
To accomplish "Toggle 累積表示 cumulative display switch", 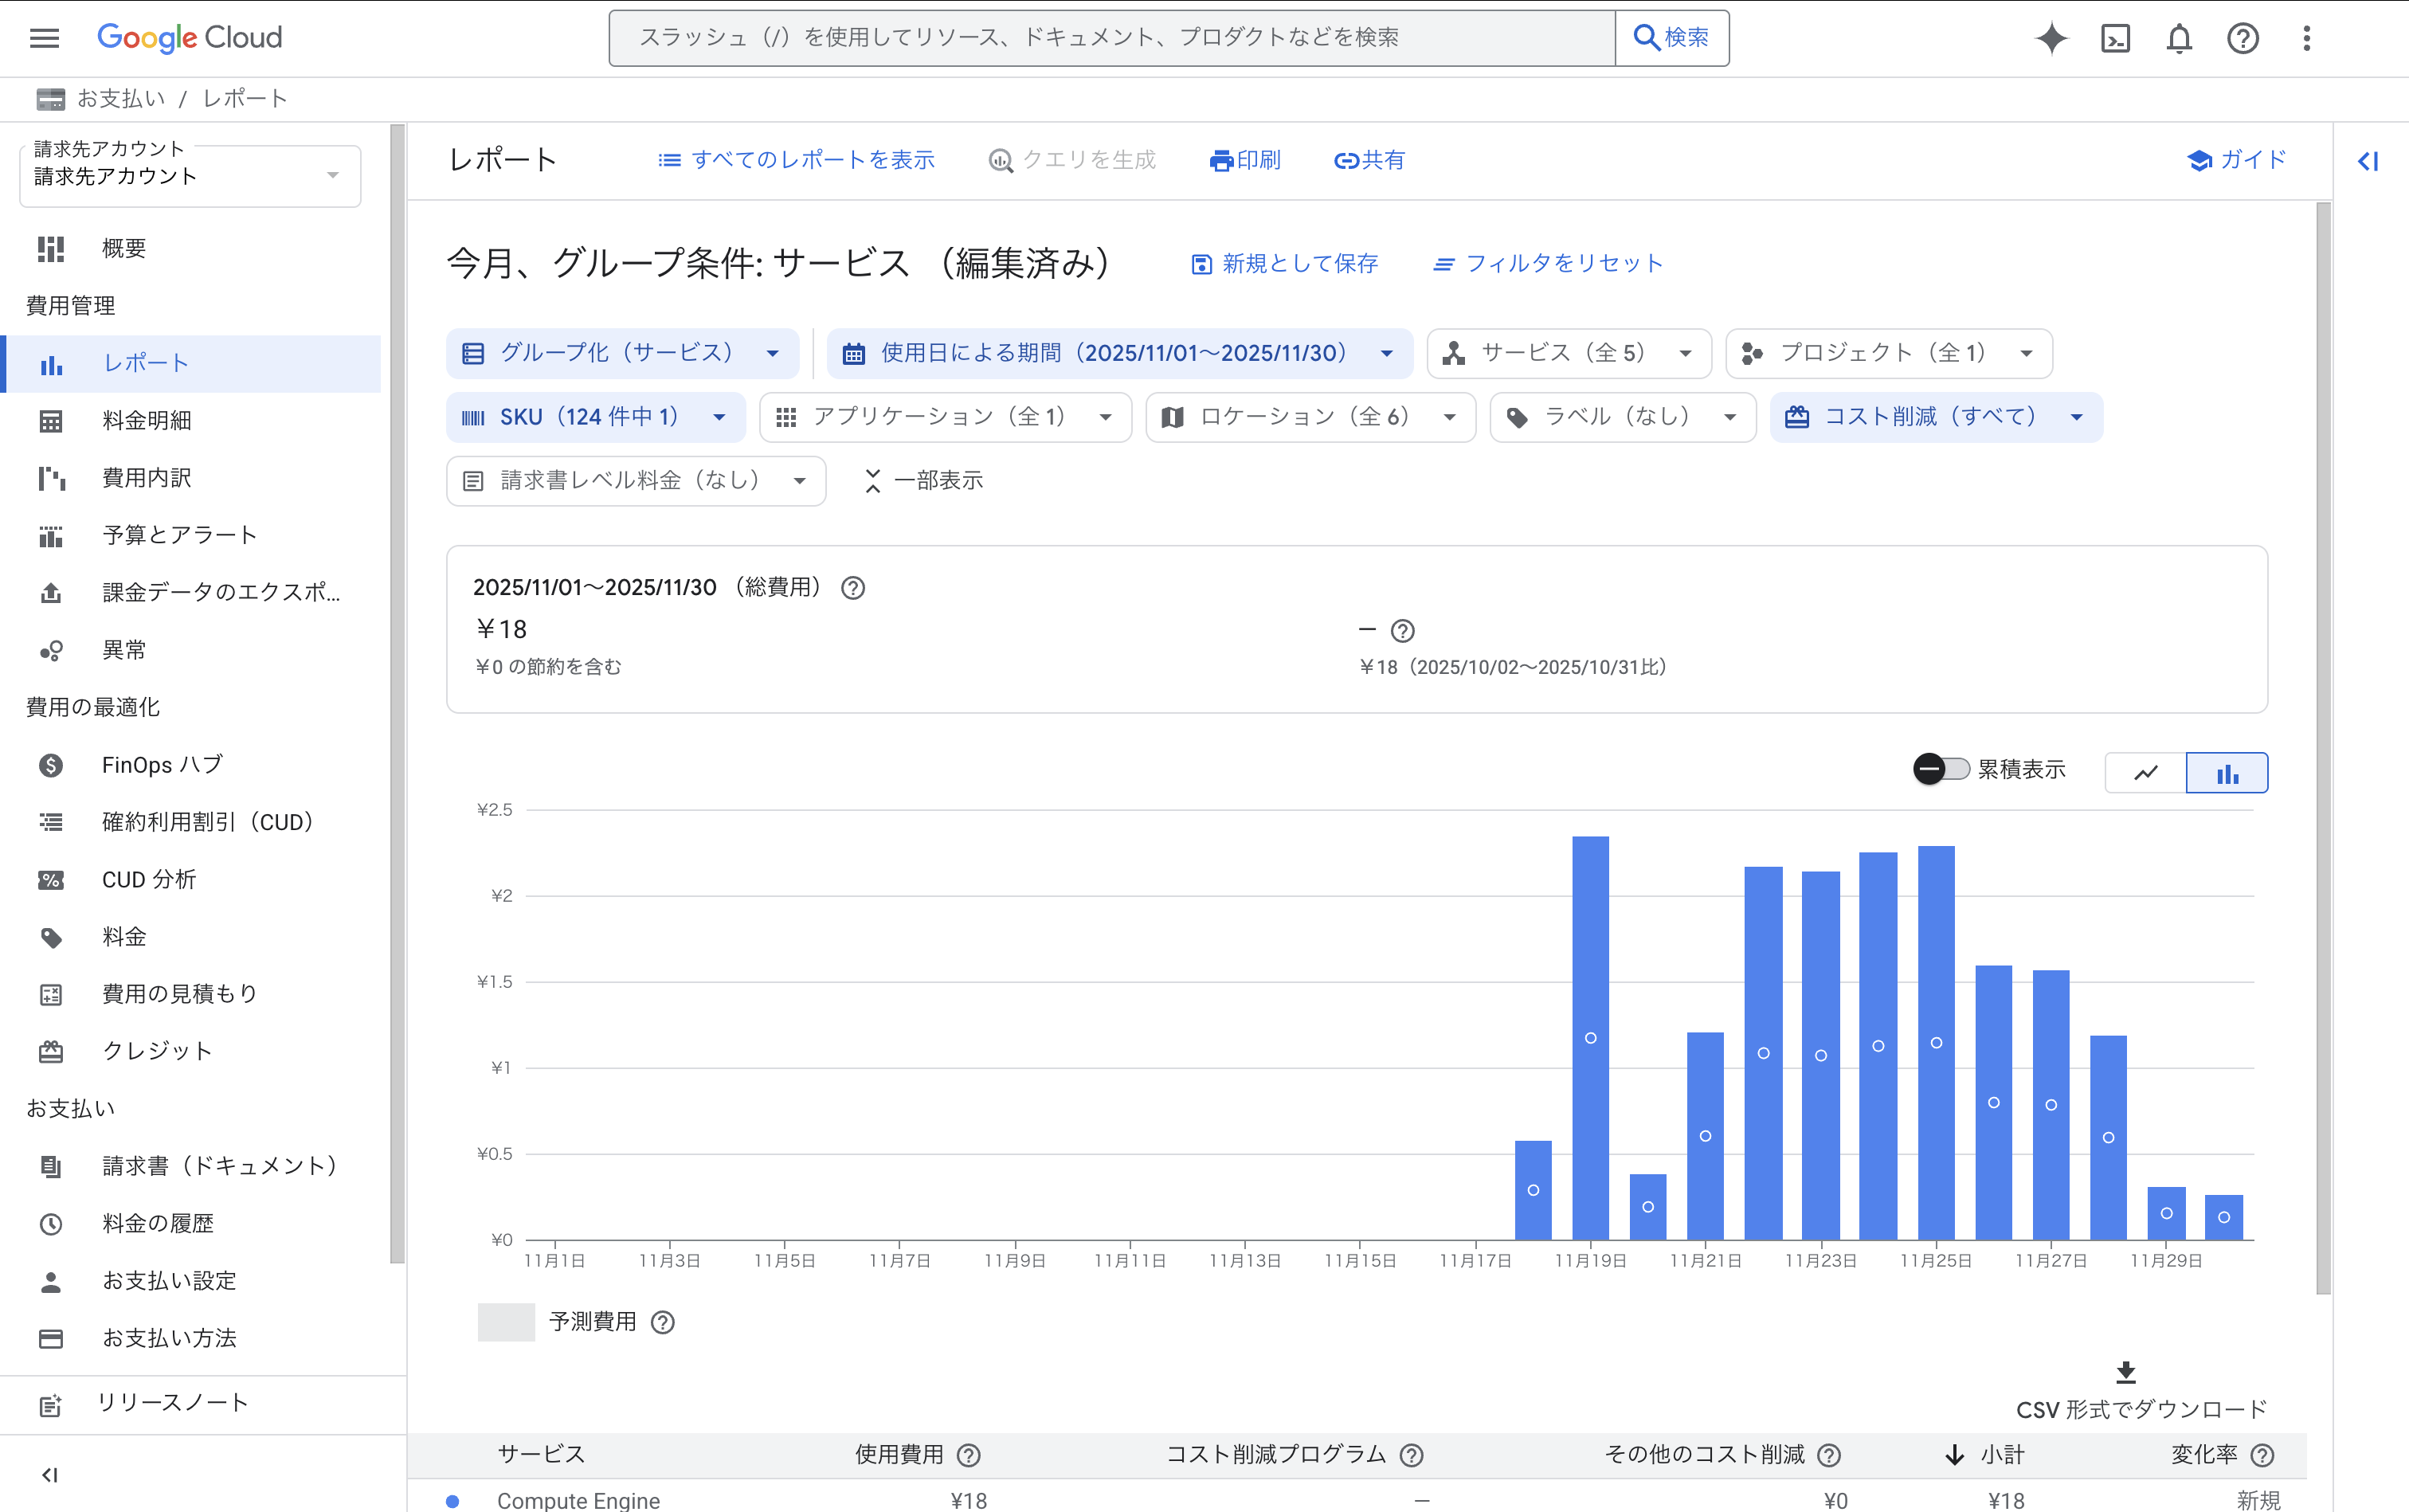I will click(1941, 769).
